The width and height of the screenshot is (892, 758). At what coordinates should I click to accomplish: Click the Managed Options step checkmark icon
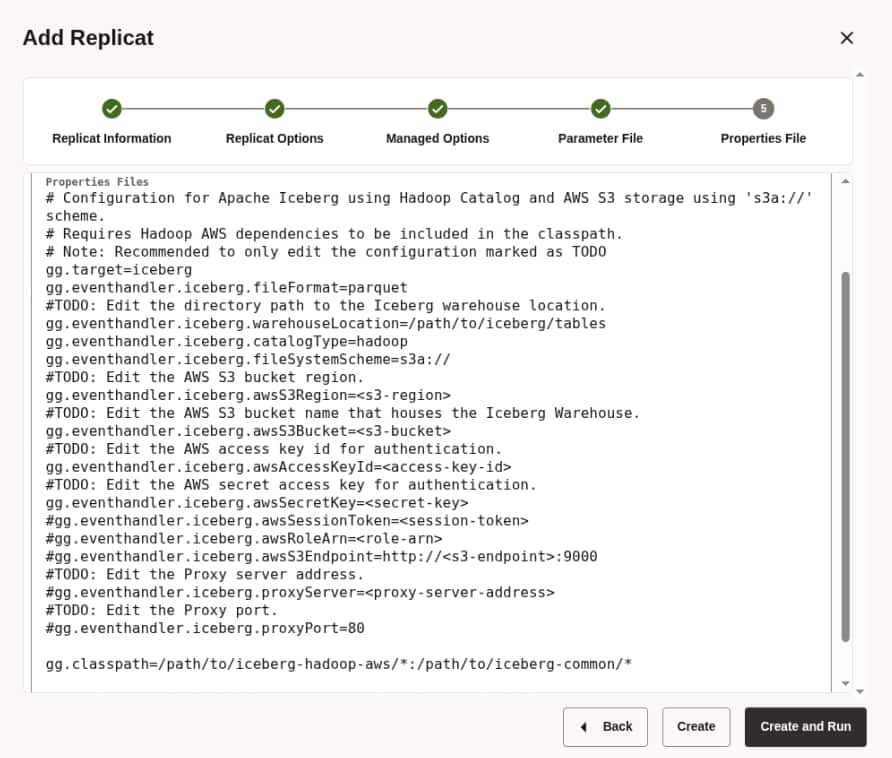437,109
